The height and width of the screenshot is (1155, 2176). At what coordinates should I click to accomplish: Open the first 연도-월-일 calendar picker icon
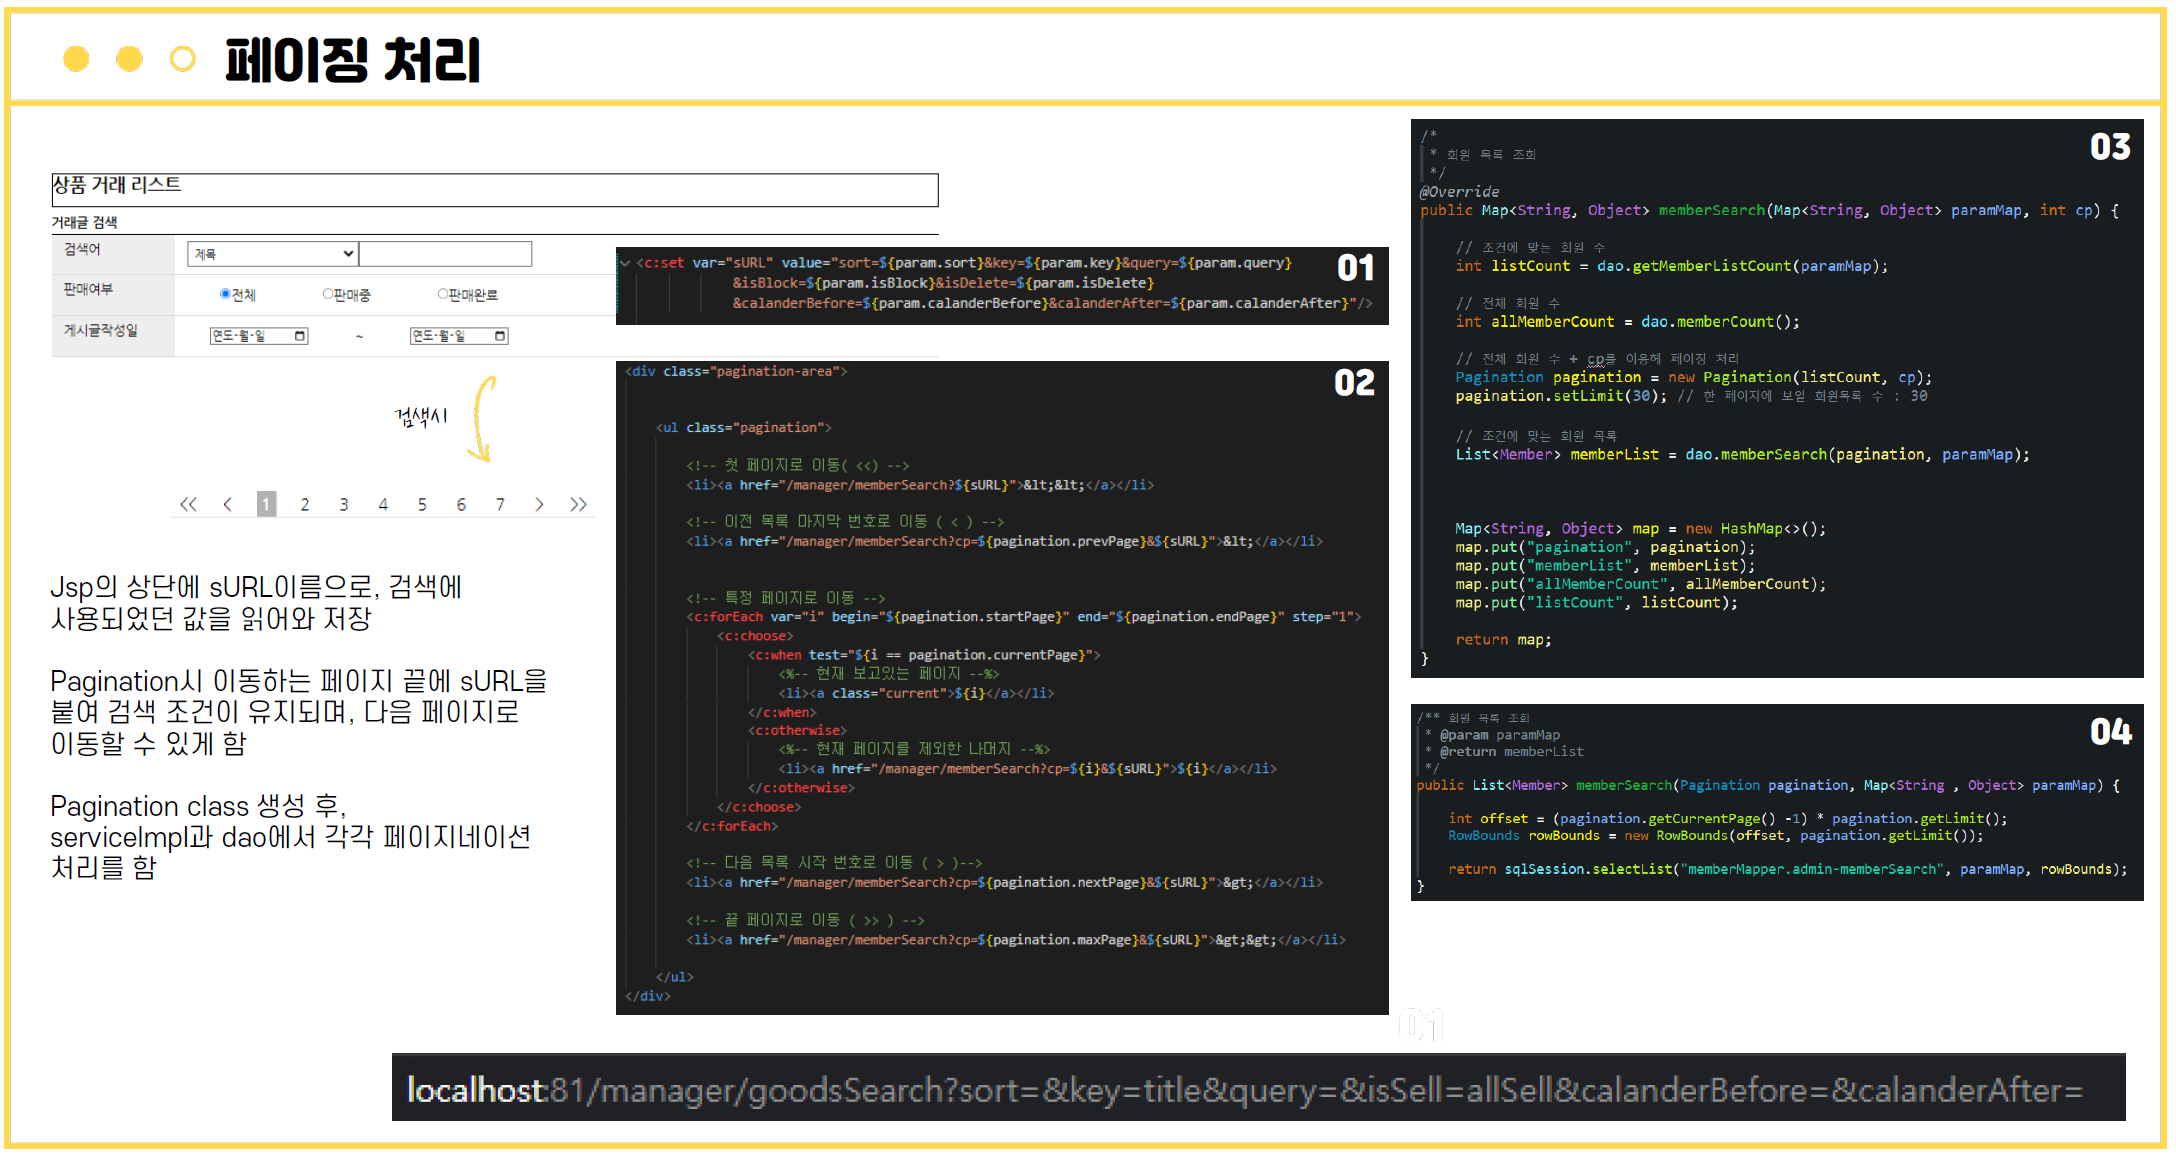302,336
